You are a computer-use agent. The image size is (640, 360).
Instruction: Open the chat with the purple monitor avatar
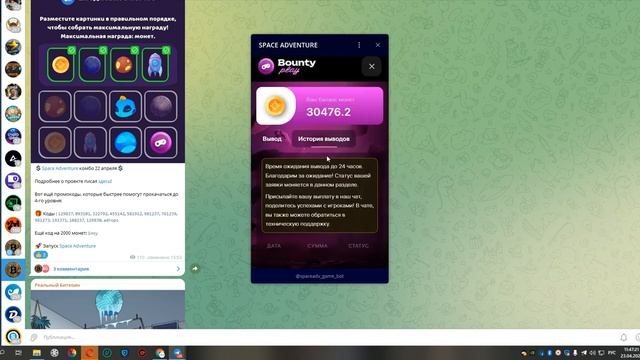pos(13,180)
